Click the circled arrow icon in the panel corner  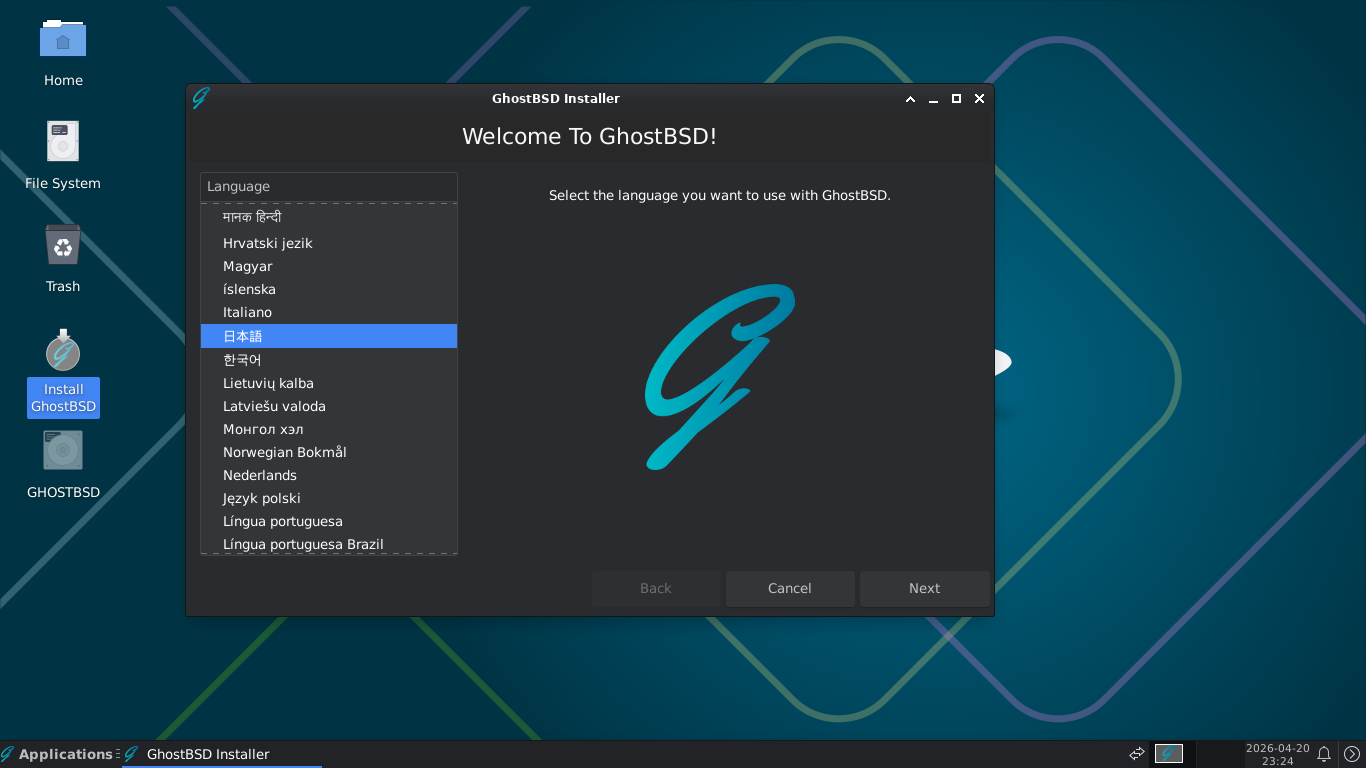click(1352, 754)
